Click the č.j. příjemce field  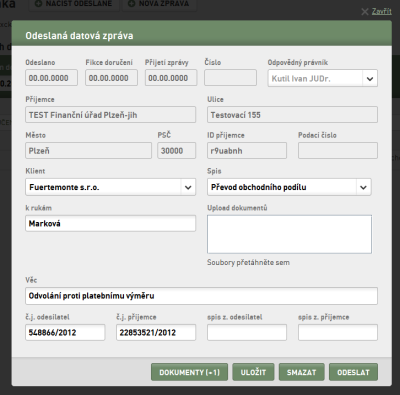[156, 332]
